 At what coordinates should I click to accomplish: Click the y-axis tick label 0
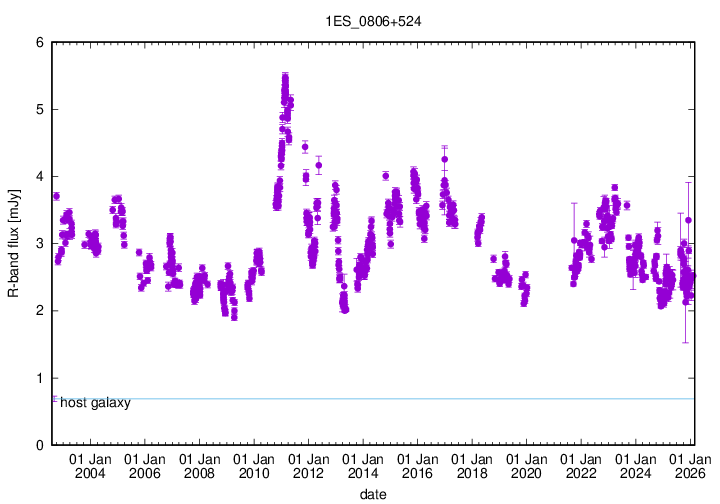coord(39,445)
